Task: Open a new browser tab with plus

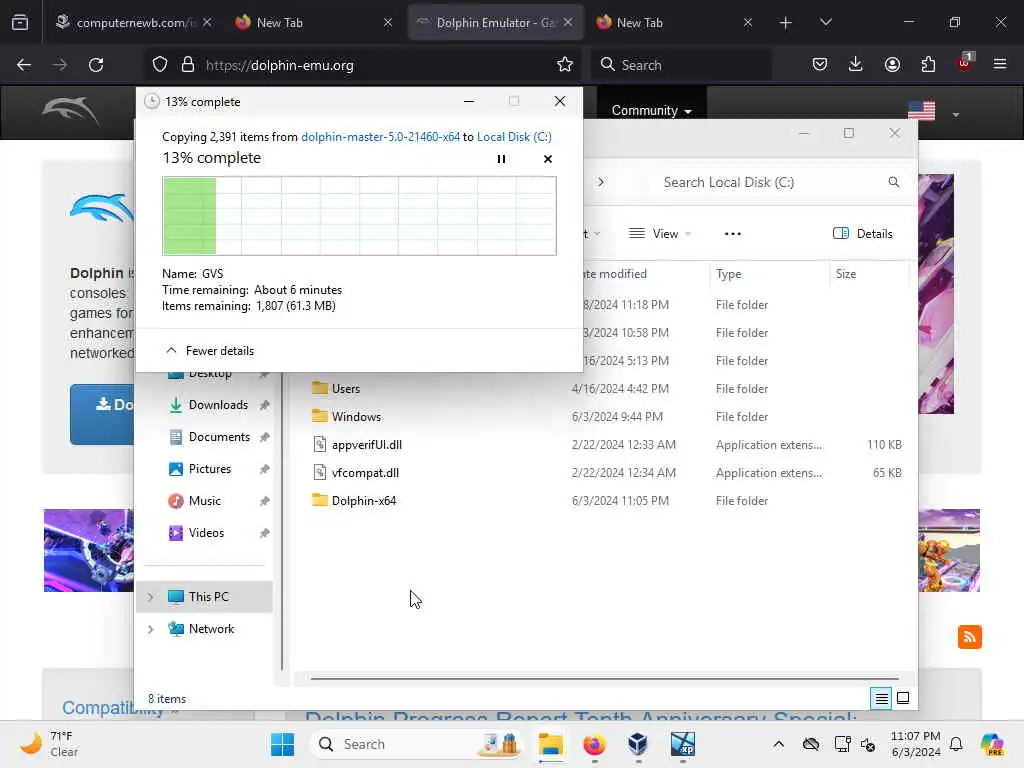Action: point(786,22)
